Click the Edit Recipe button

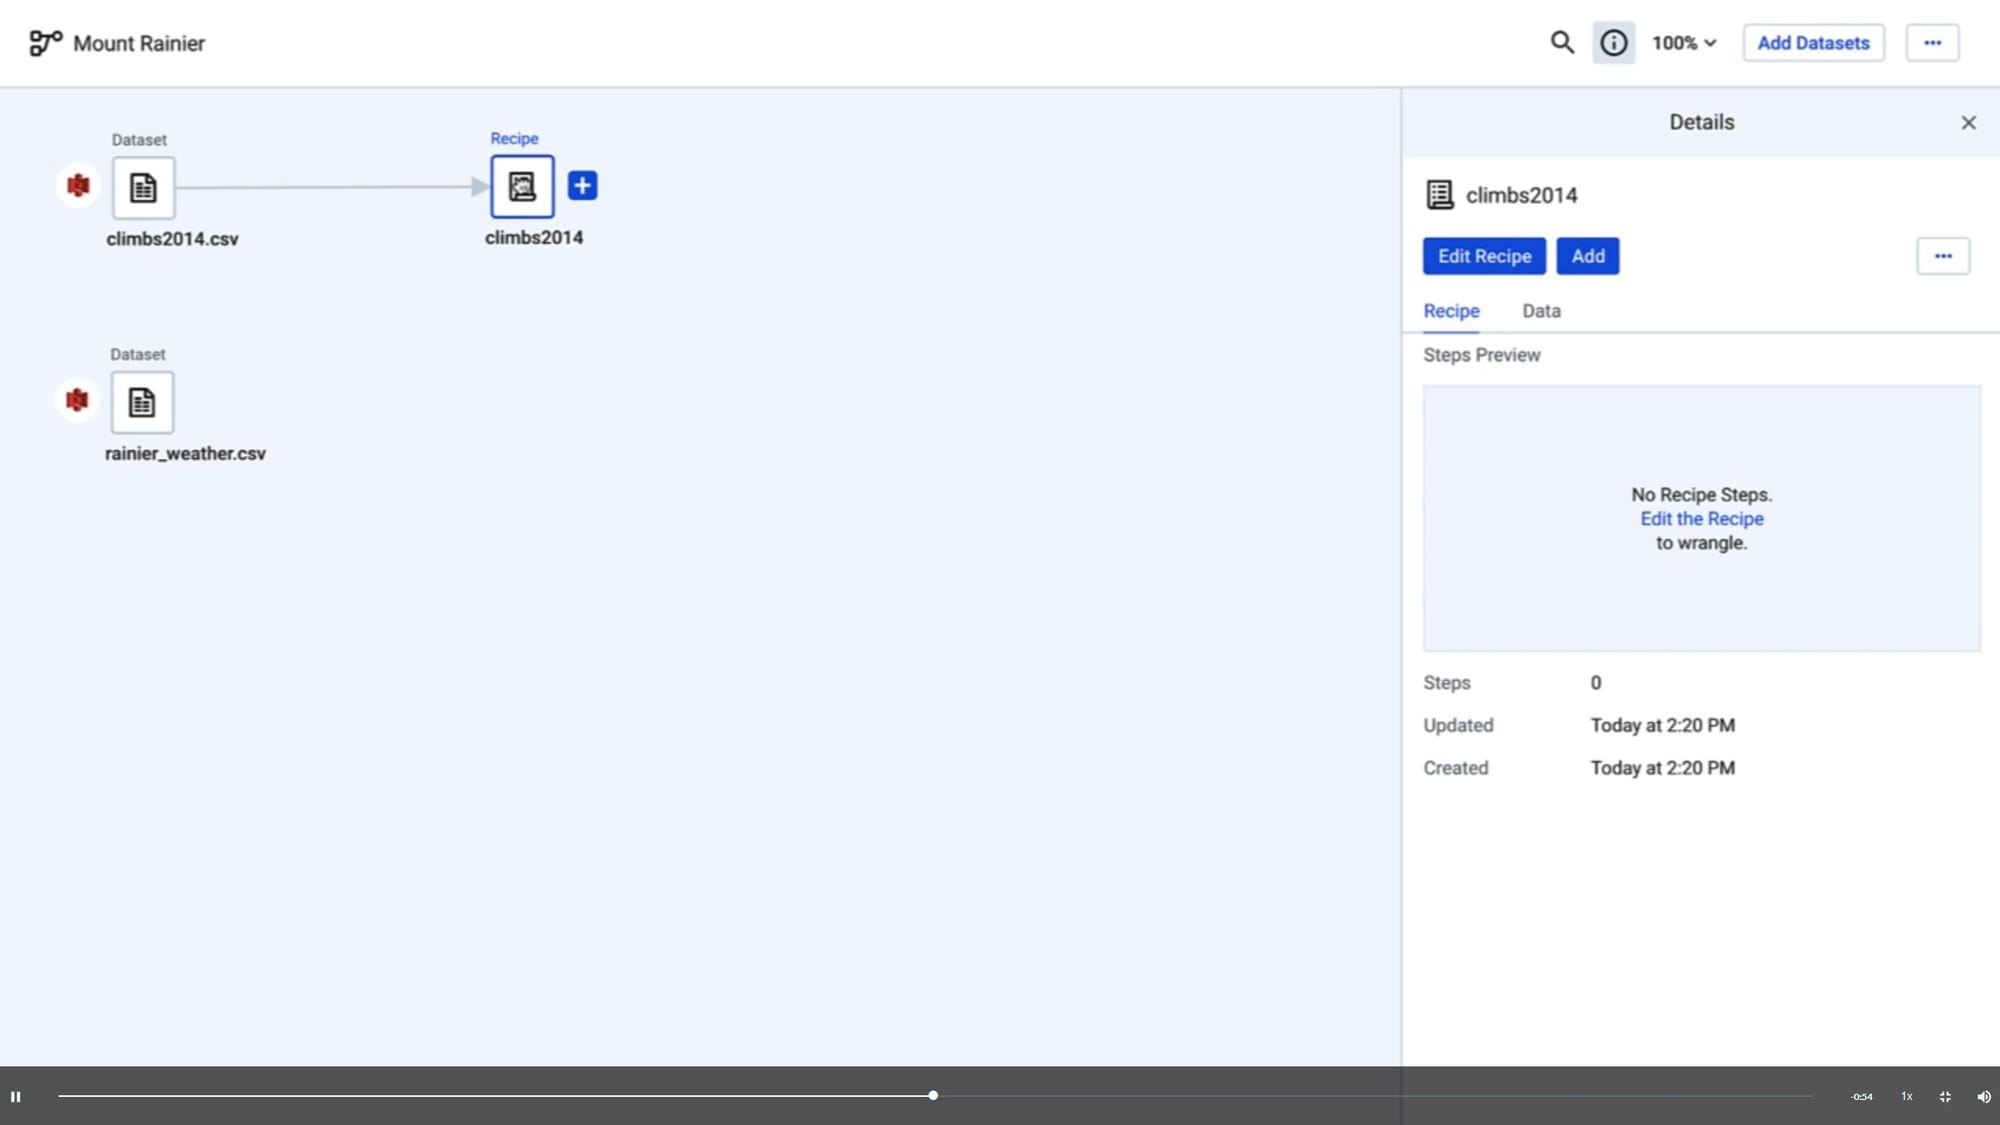point(1484,256)
